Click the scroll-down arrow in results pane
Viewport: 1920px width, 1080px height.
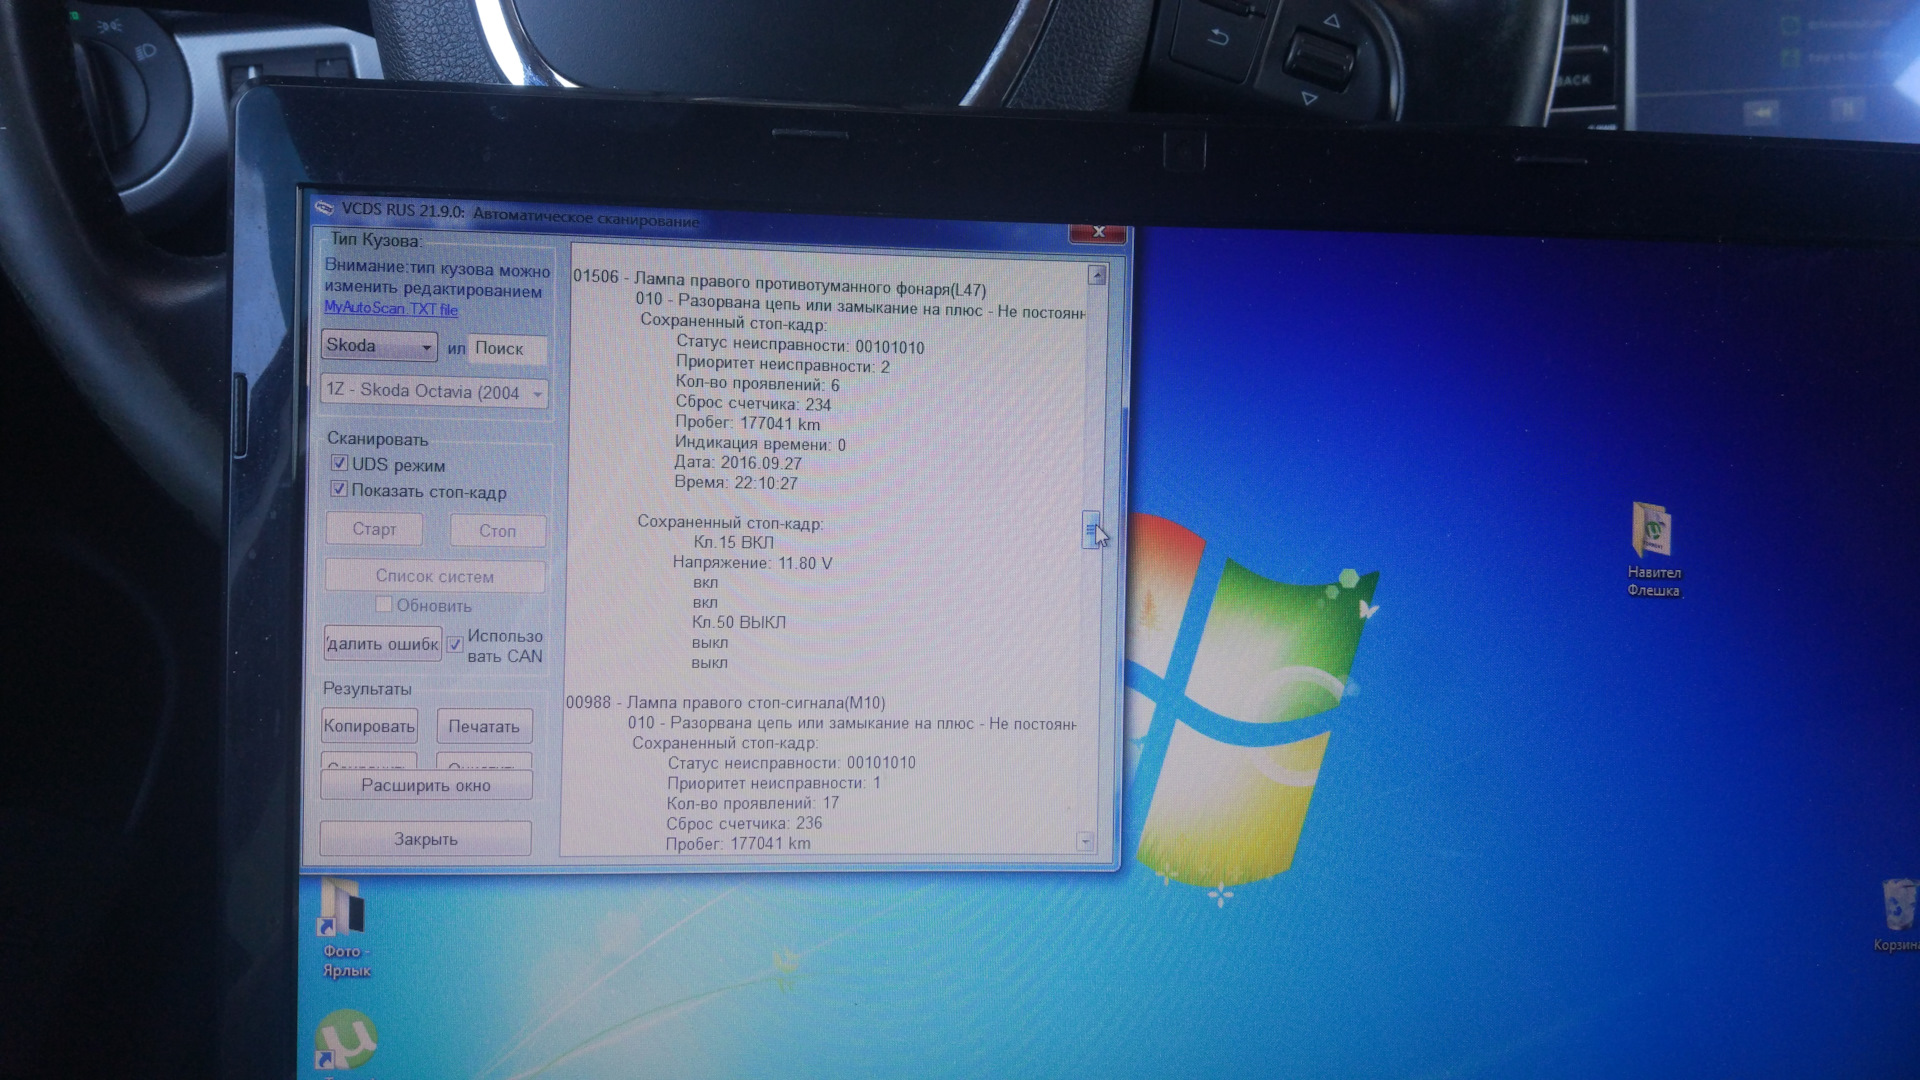pos(1085,842)
